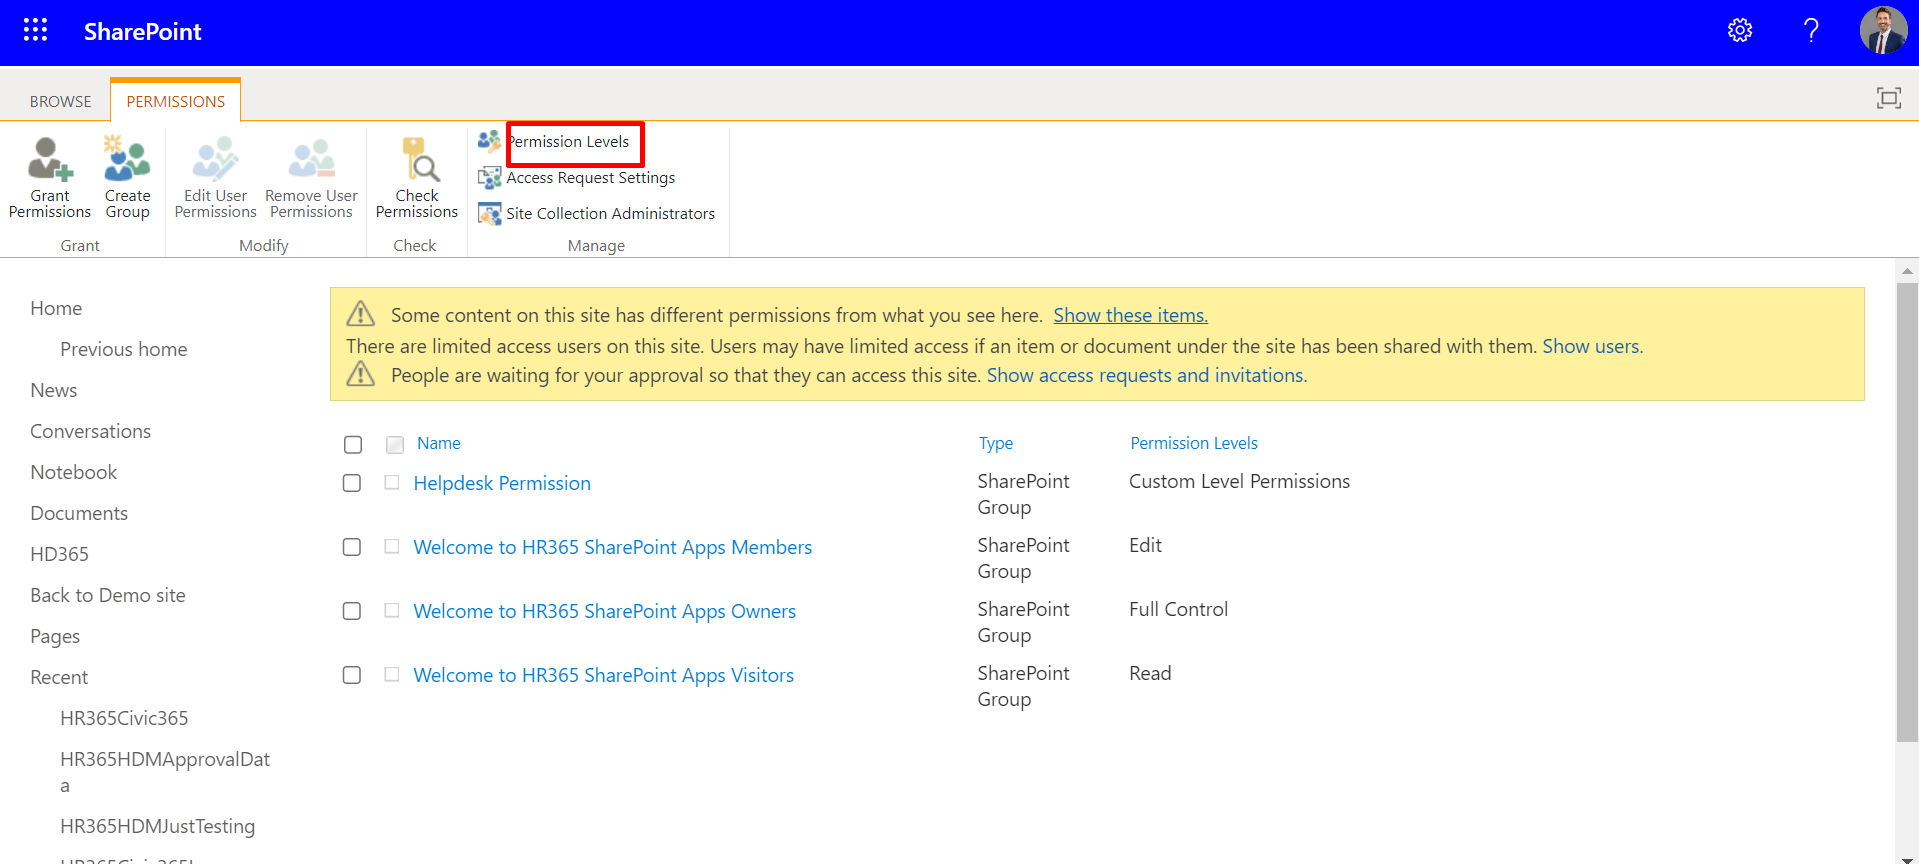Image resolution: width=1919 pixels, height=864 pixels.
Task: Open Site Collection Administrators
Action: tap(610, 214)
